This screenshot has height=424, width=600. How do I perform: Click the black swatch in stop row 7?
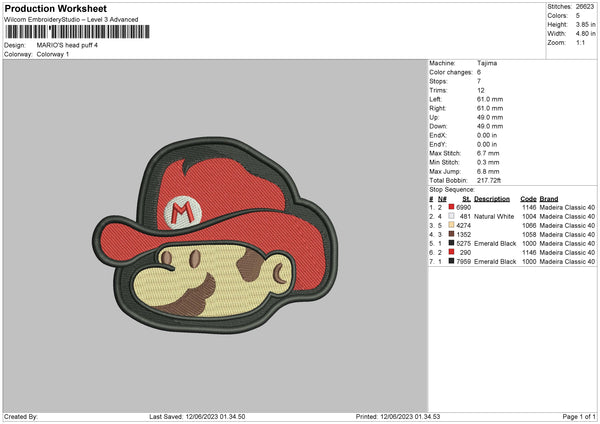click(452, 261)
